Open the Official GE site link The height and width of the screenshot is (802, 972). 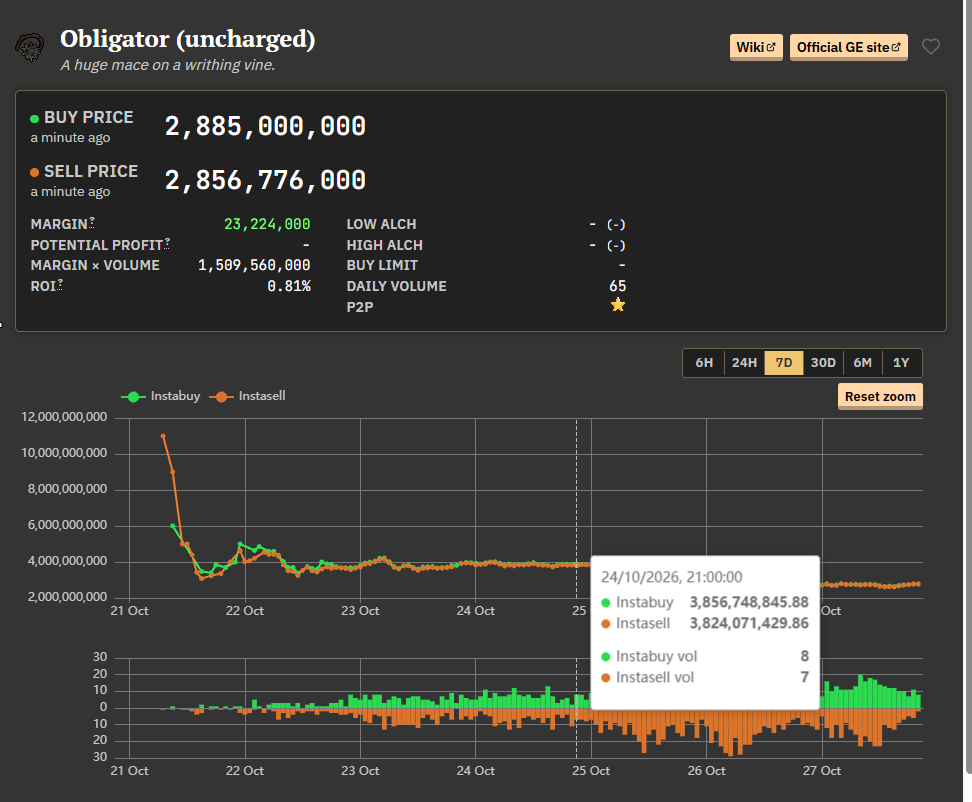[x=849, y=47]
